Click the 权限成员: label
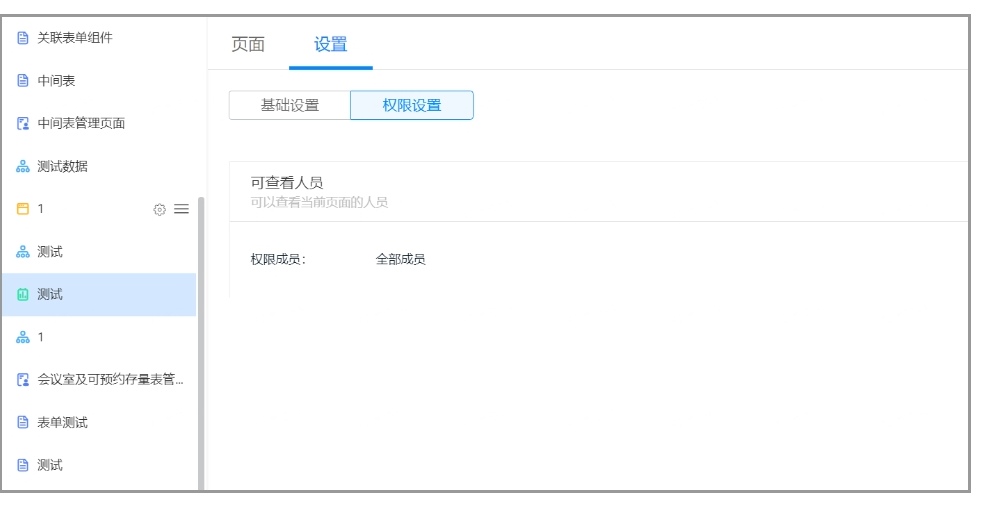 278,259
